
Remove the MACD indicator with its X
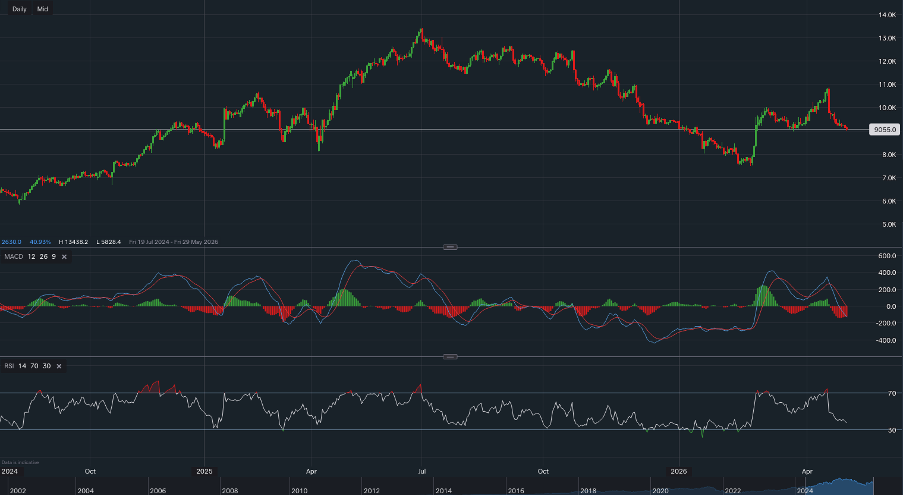click(x=64, y=257)
